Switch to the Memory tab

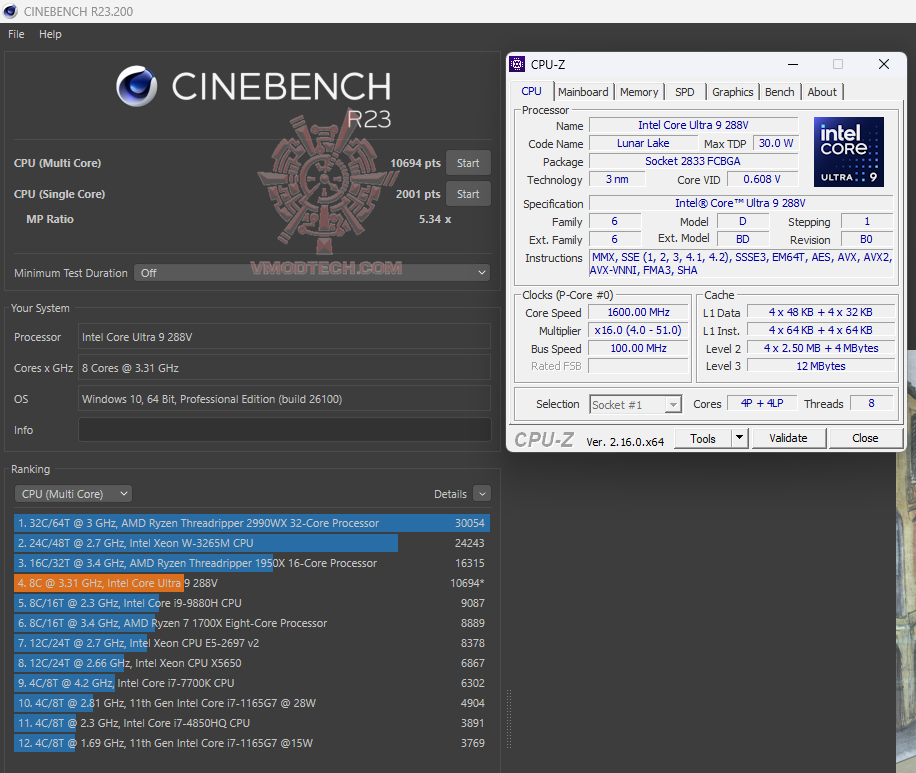(639, 91)
